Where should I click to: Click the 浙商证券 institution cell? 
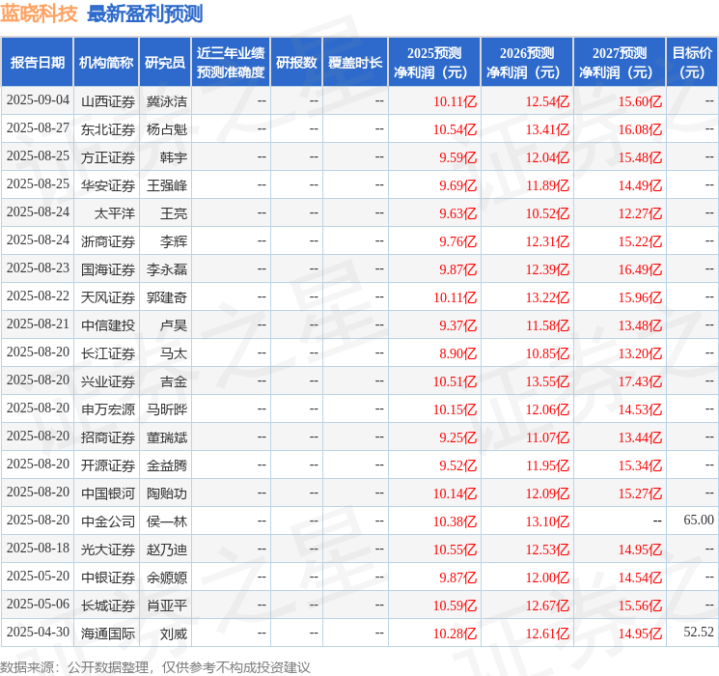(x=108, y=242)
